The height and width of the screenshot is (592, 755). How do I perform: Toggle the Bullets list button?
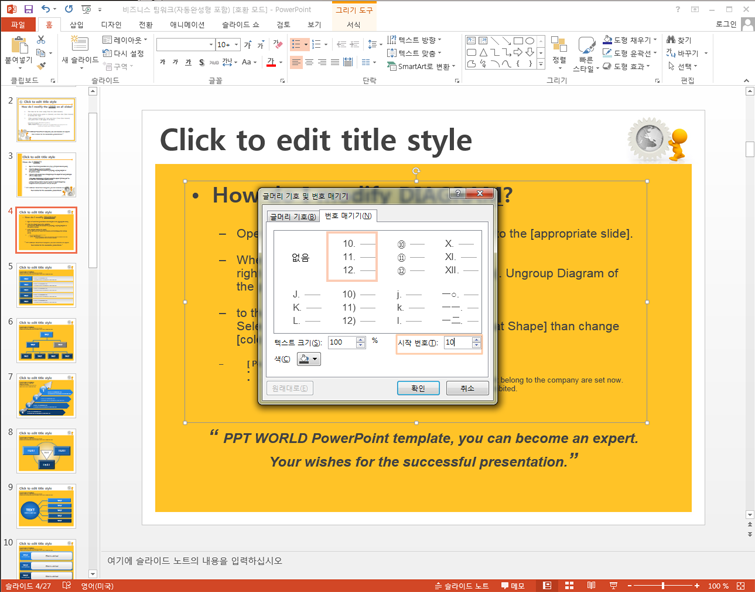pos(296,45)
